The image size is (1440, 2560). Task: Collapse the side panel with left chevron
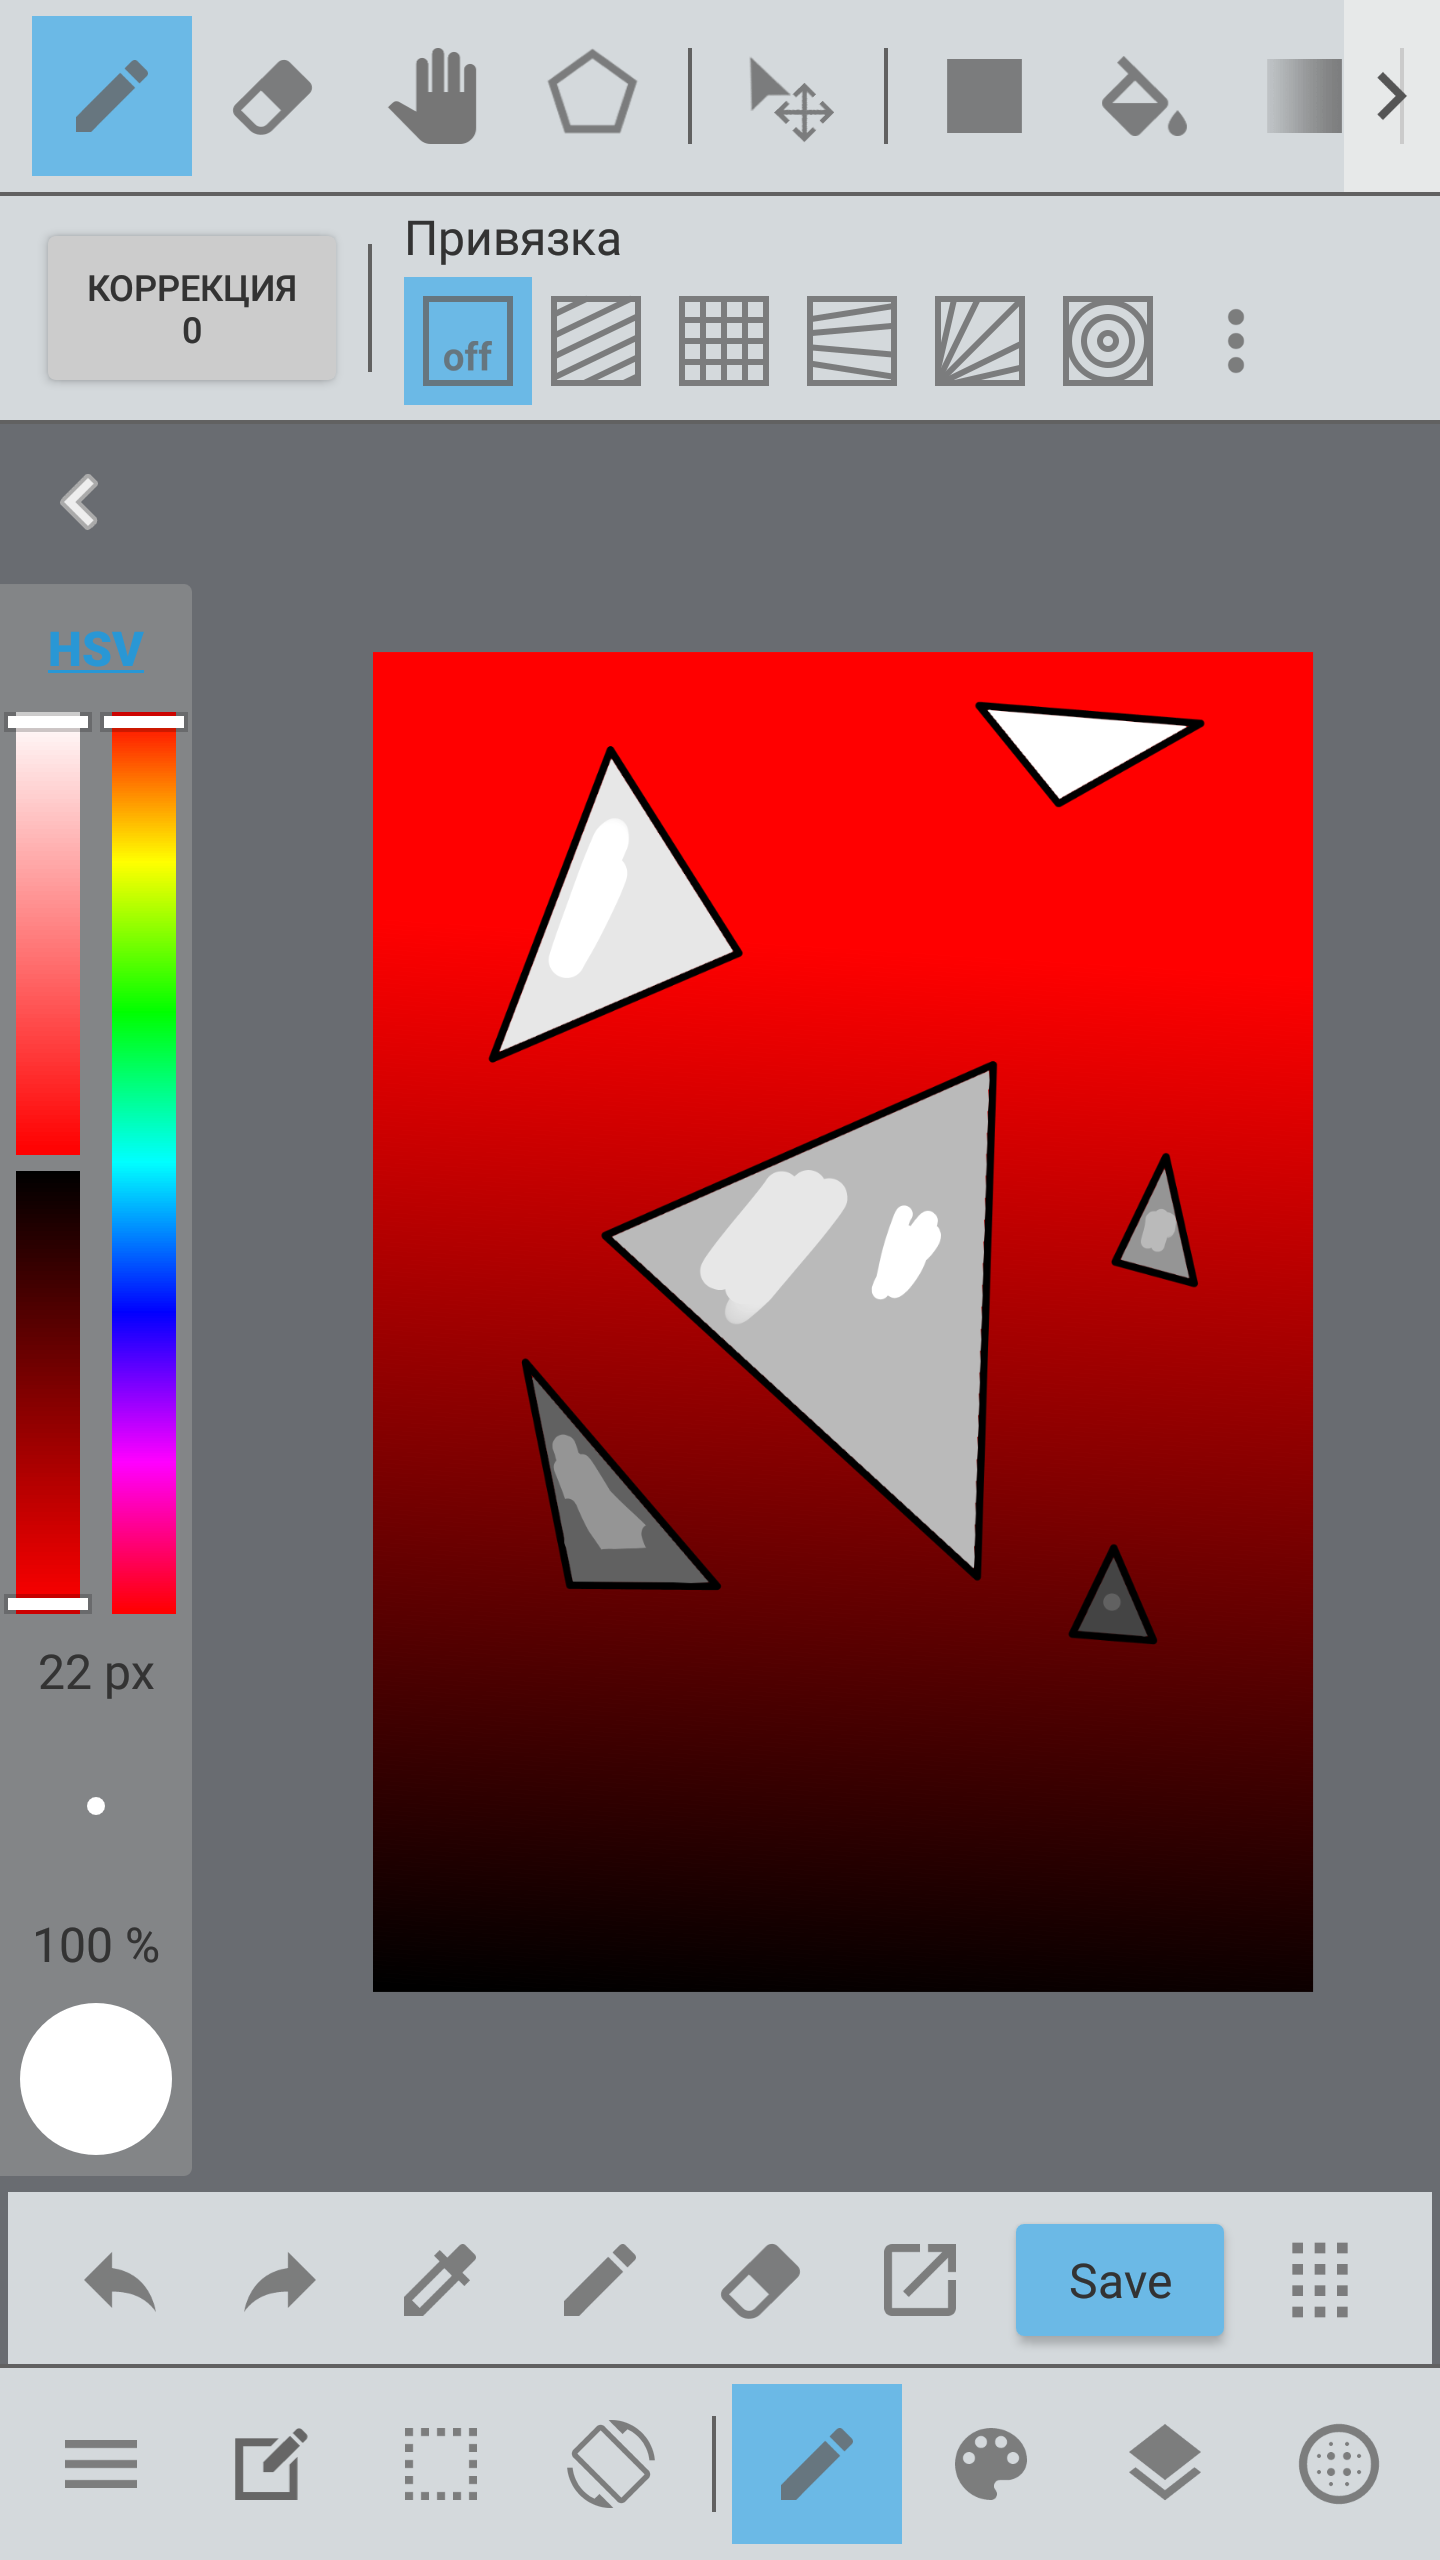coord(80,501)
